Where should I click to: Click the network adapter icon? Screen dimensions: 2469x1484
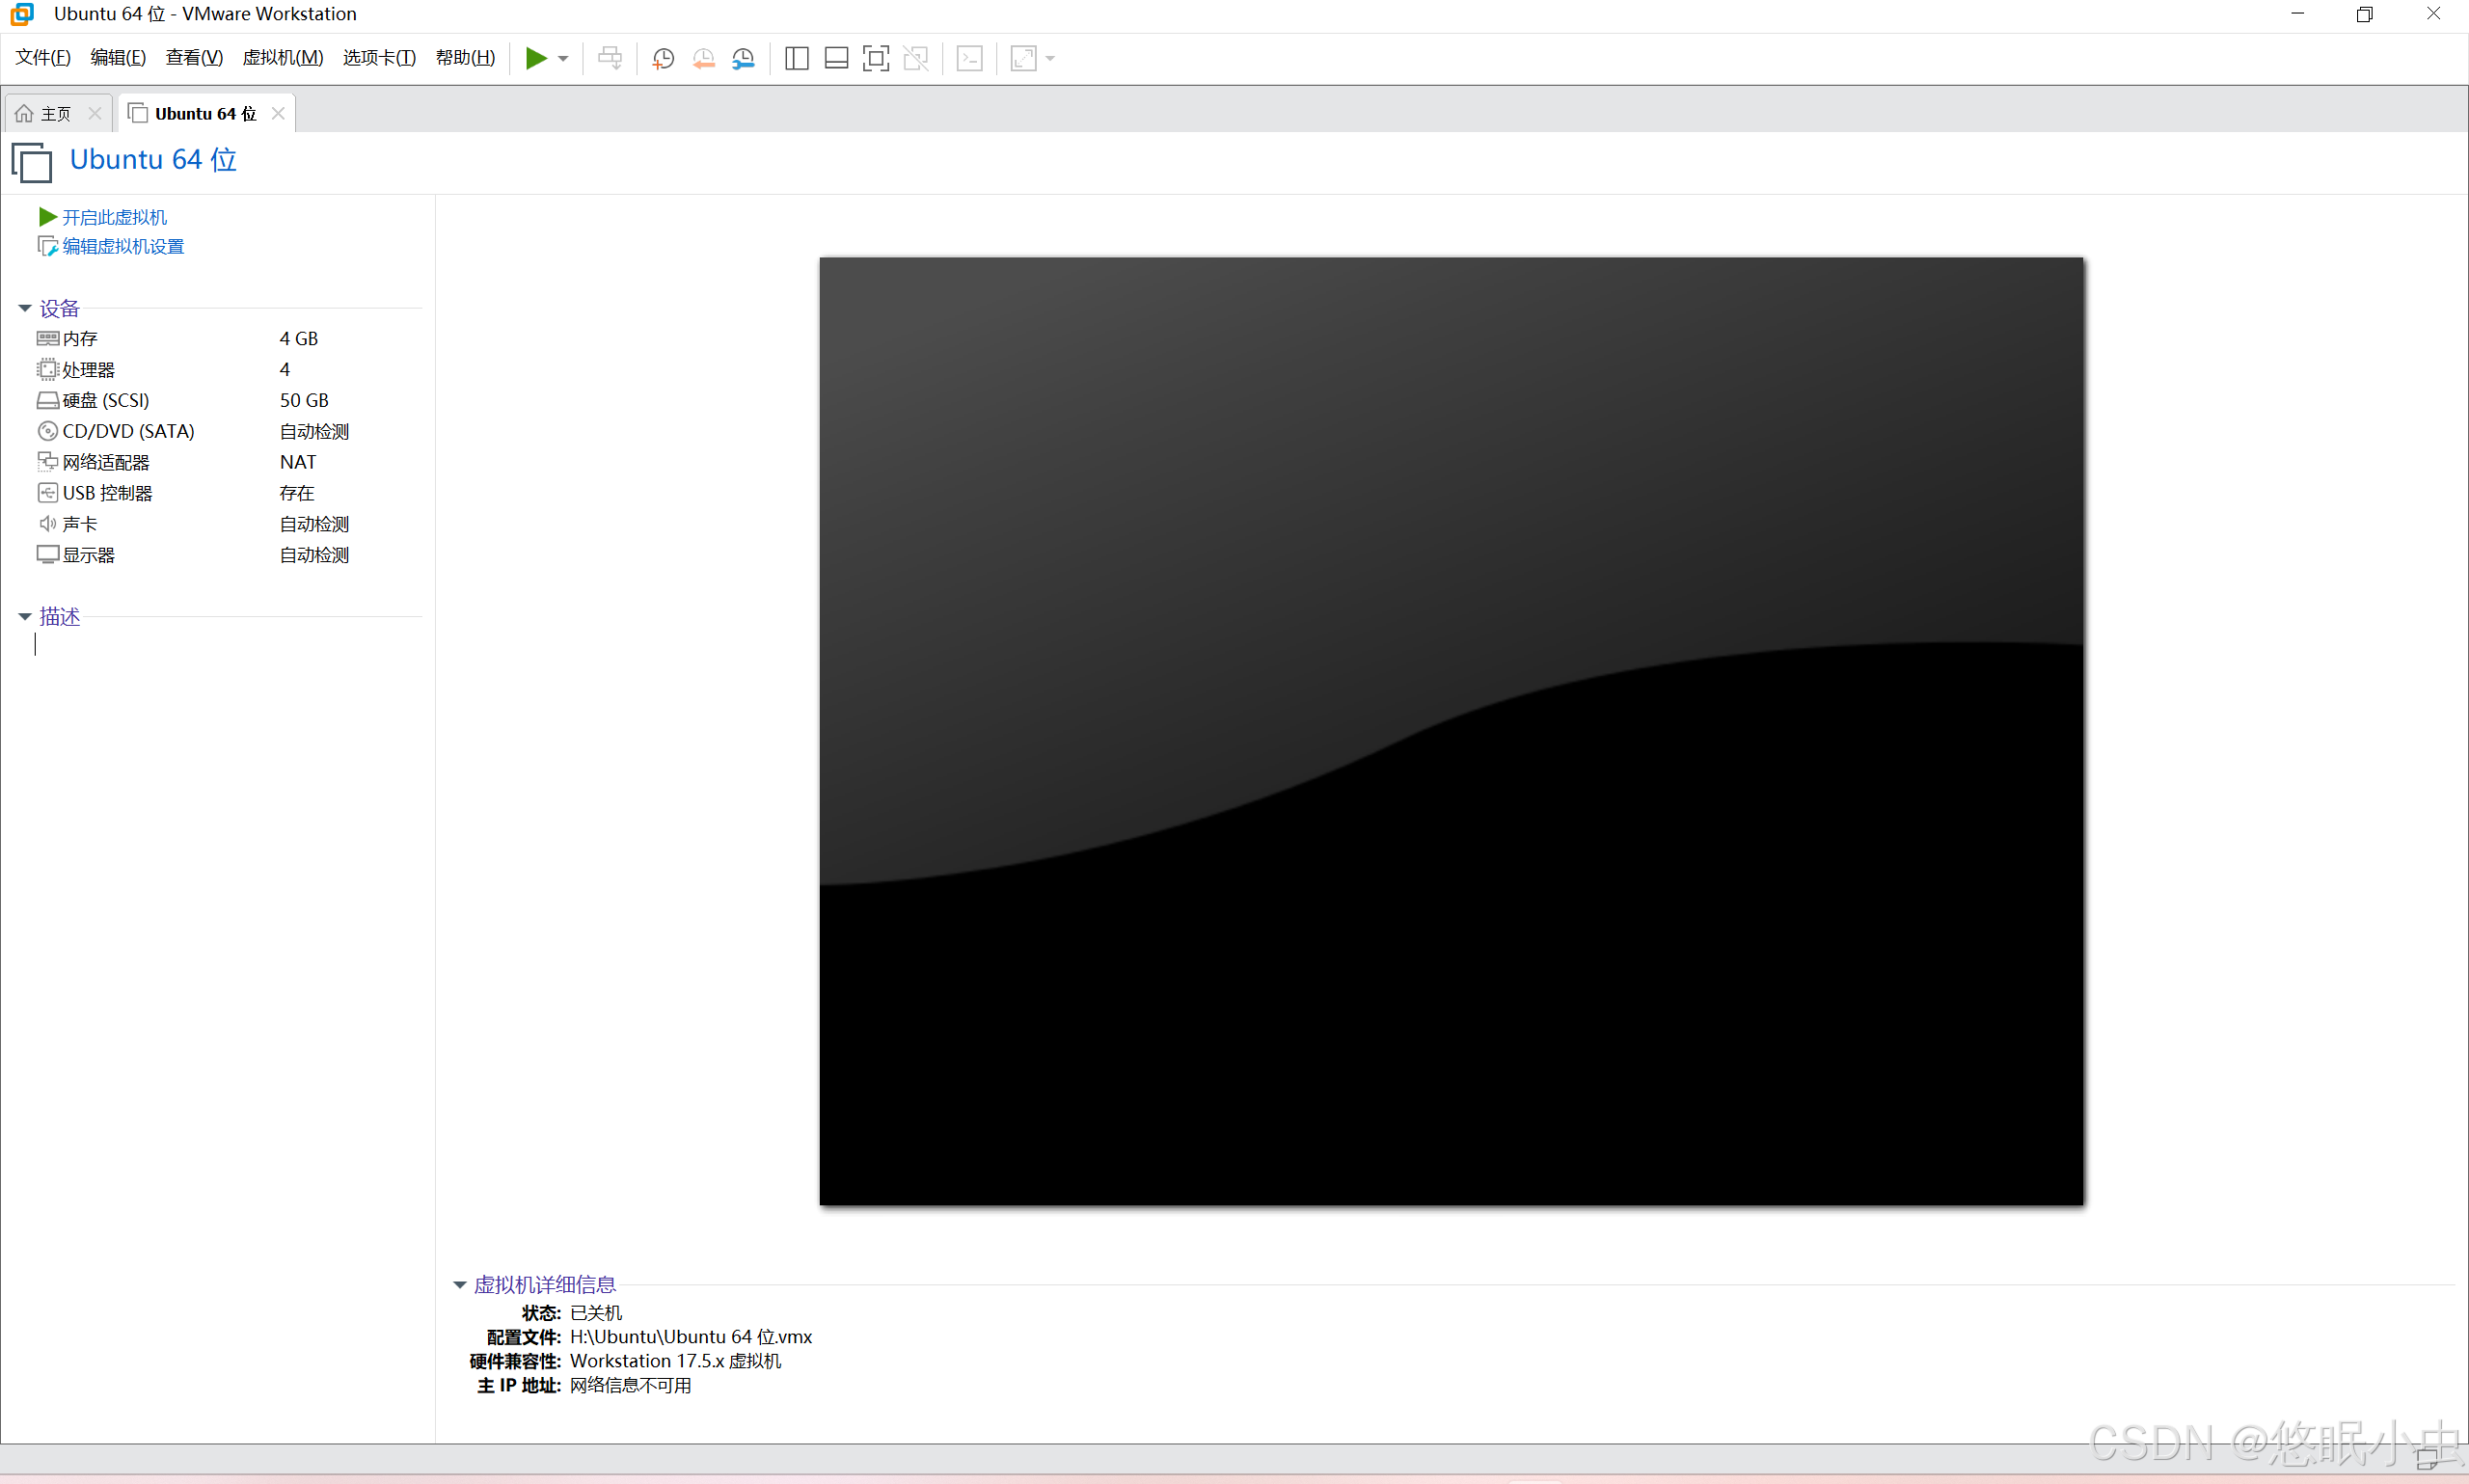point(48,462)
